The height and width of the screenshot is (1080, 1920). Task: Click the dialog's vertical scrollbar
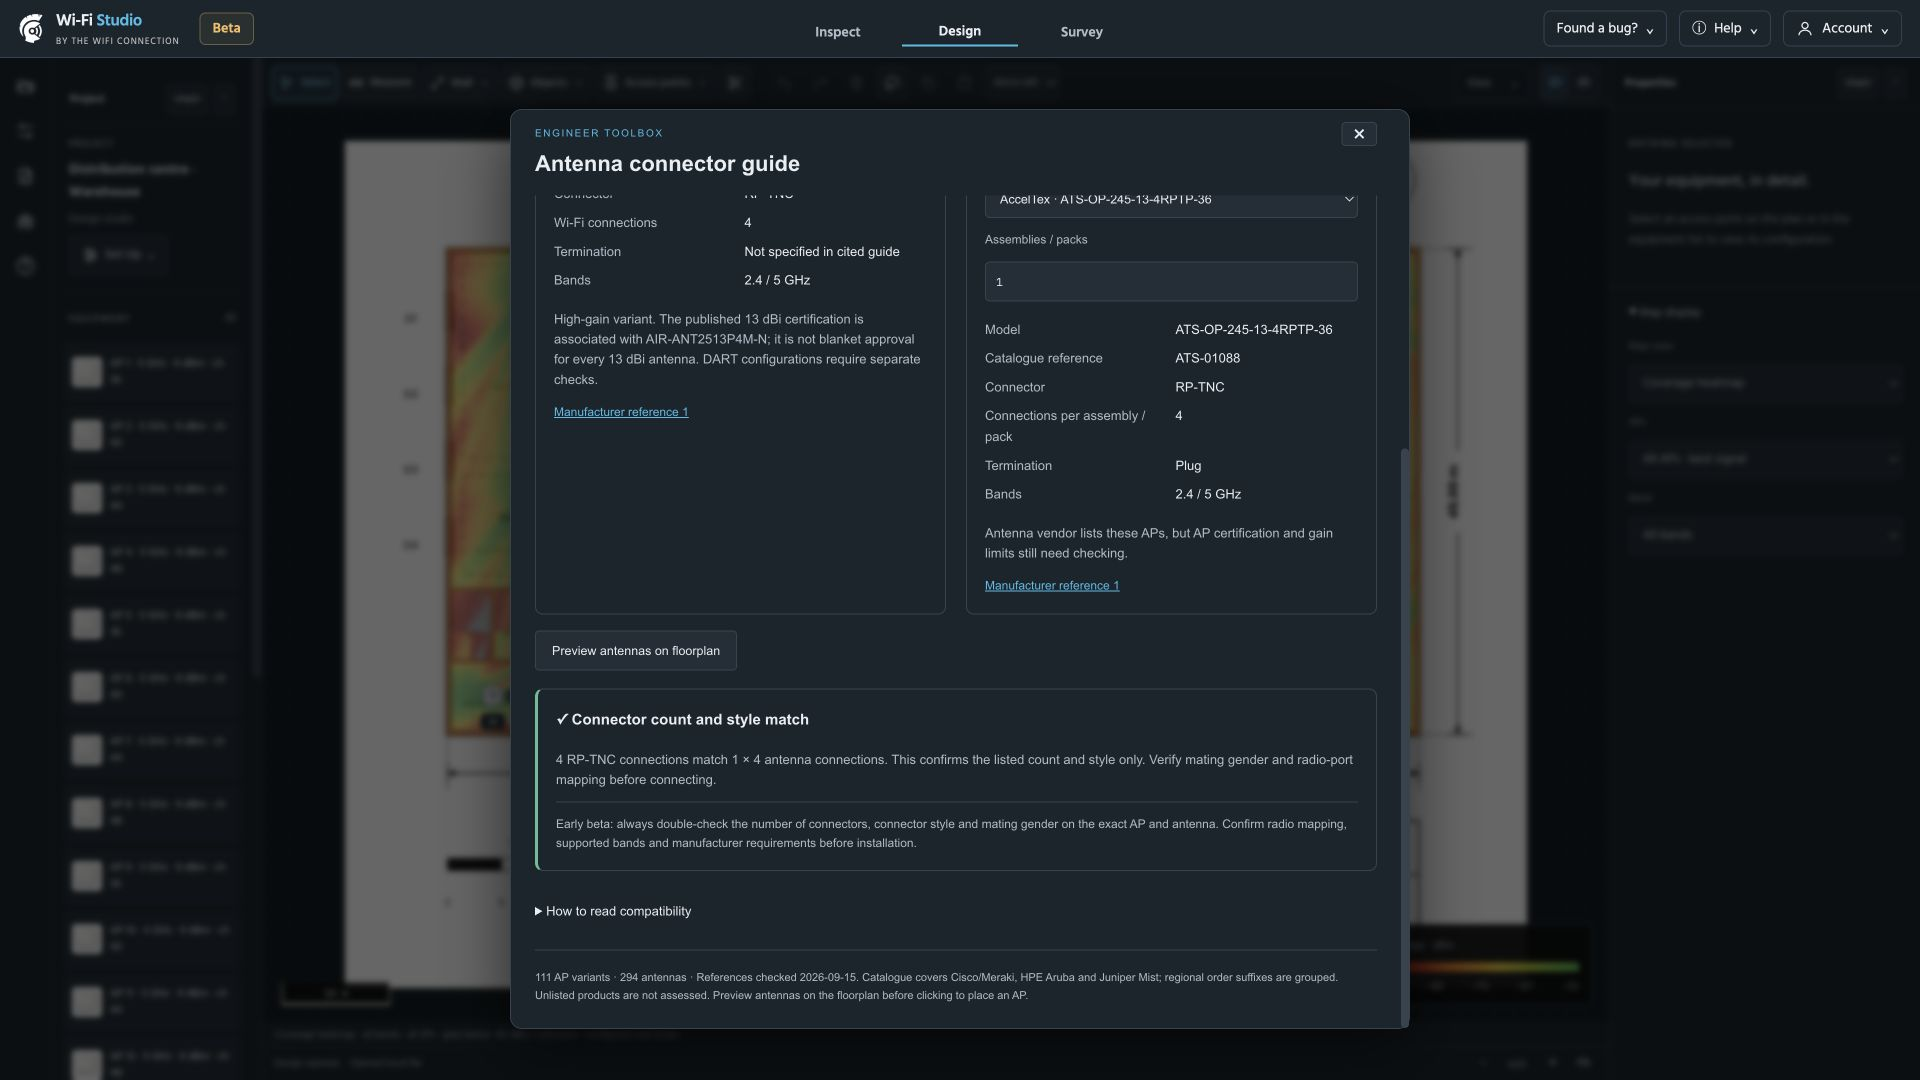[1404, 737]
